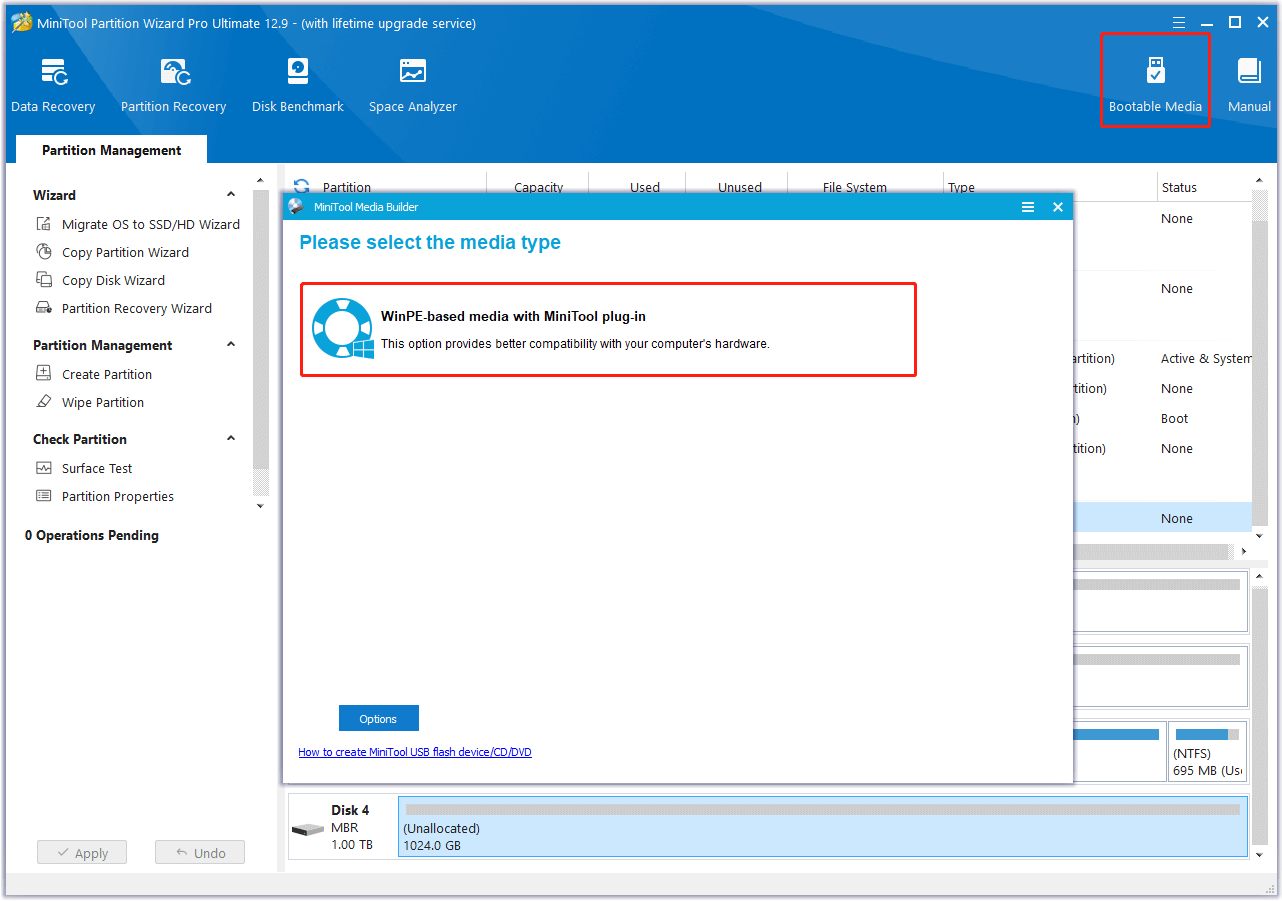Collapse the Partition Management section chevron
The width and height of the screenshot is (1282, 901).
coord(231,345)
